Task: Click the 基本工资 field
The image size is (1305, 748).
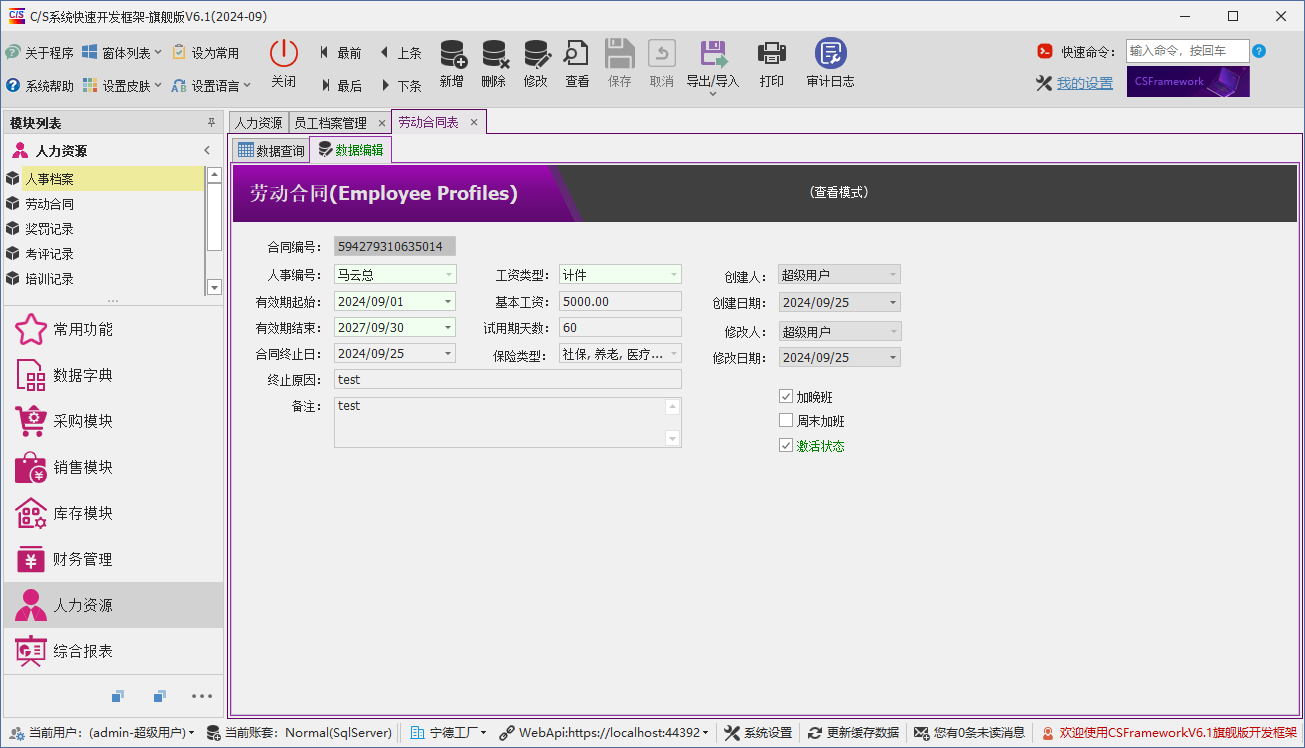Action: 620,301
